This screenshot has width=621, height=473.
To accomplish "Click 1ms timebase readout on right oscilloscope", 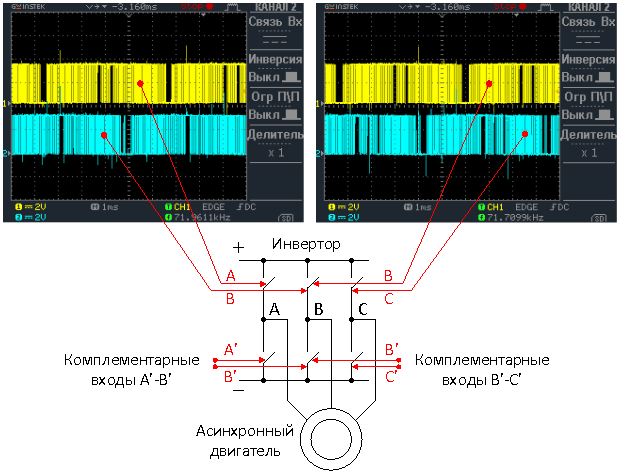I will coord(418,207).
